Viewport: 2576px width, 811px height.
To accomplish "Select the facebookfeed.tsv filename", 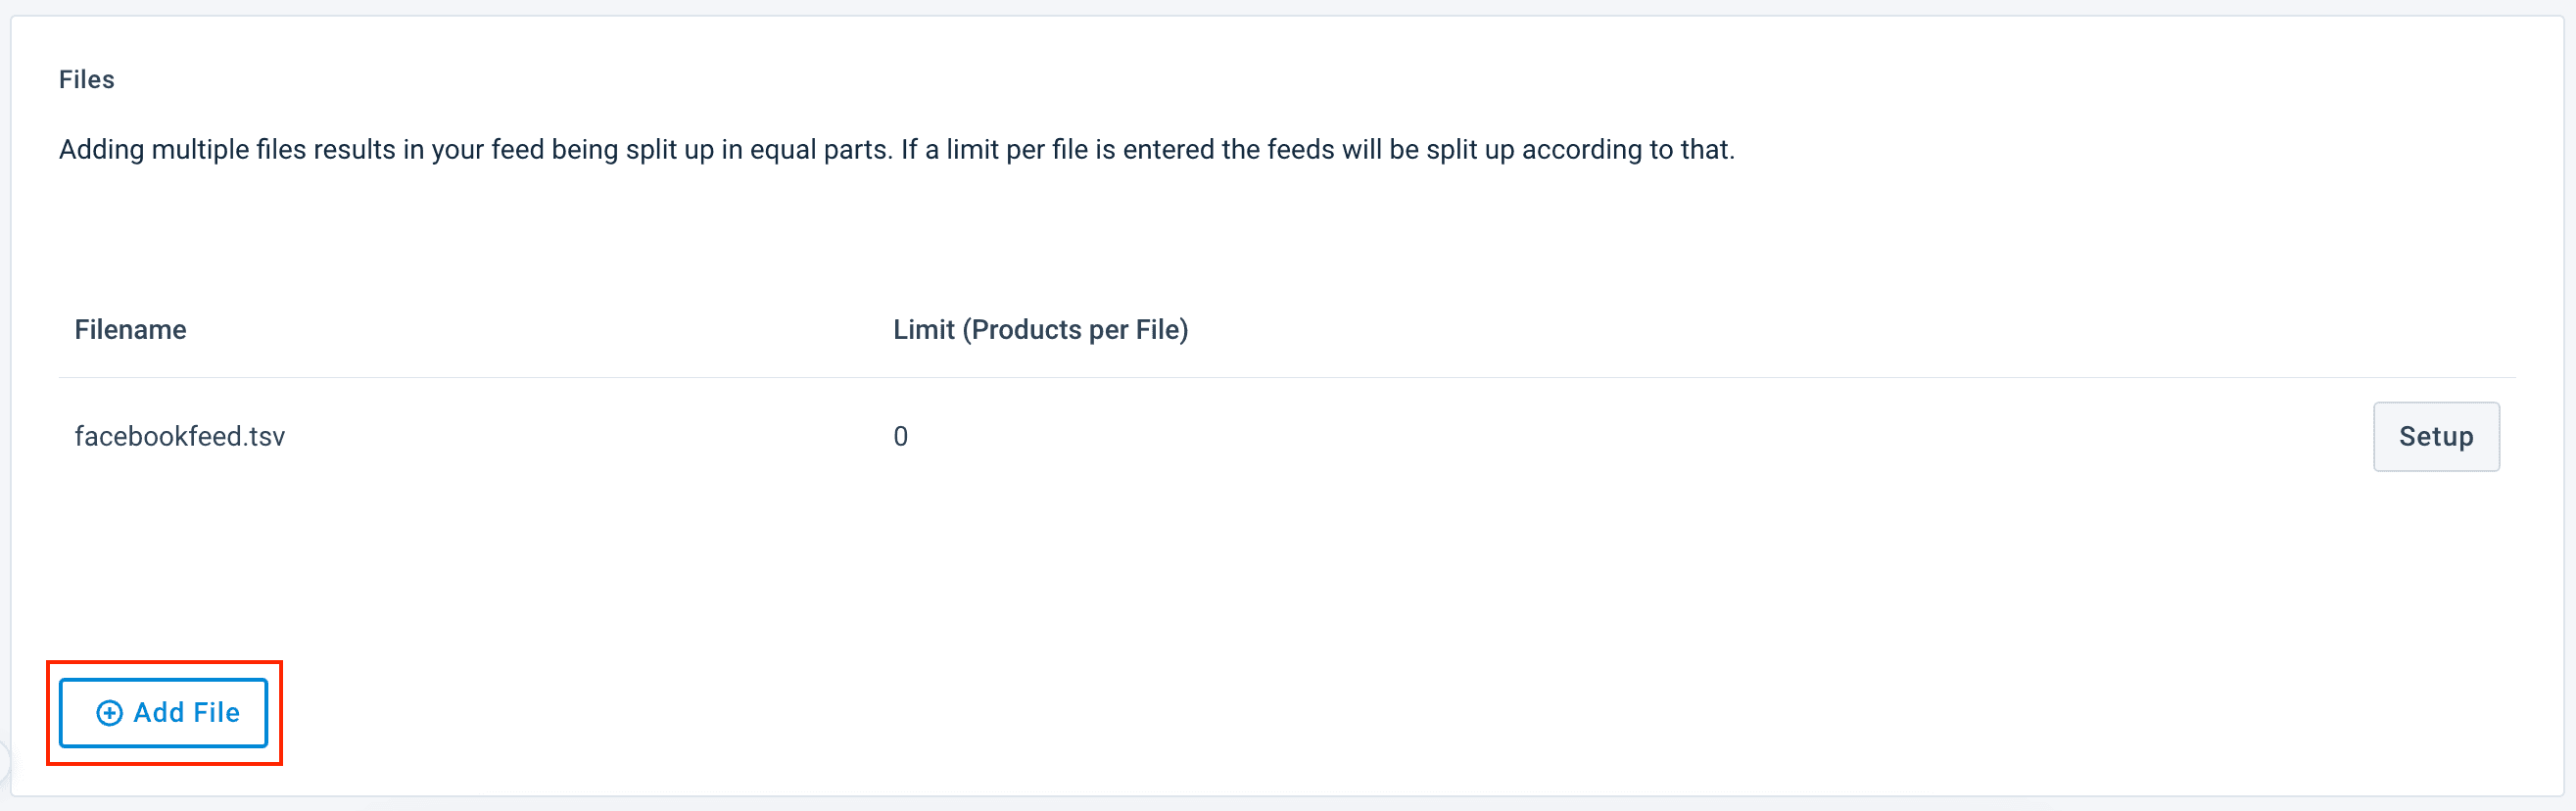I will coord(180,436).
